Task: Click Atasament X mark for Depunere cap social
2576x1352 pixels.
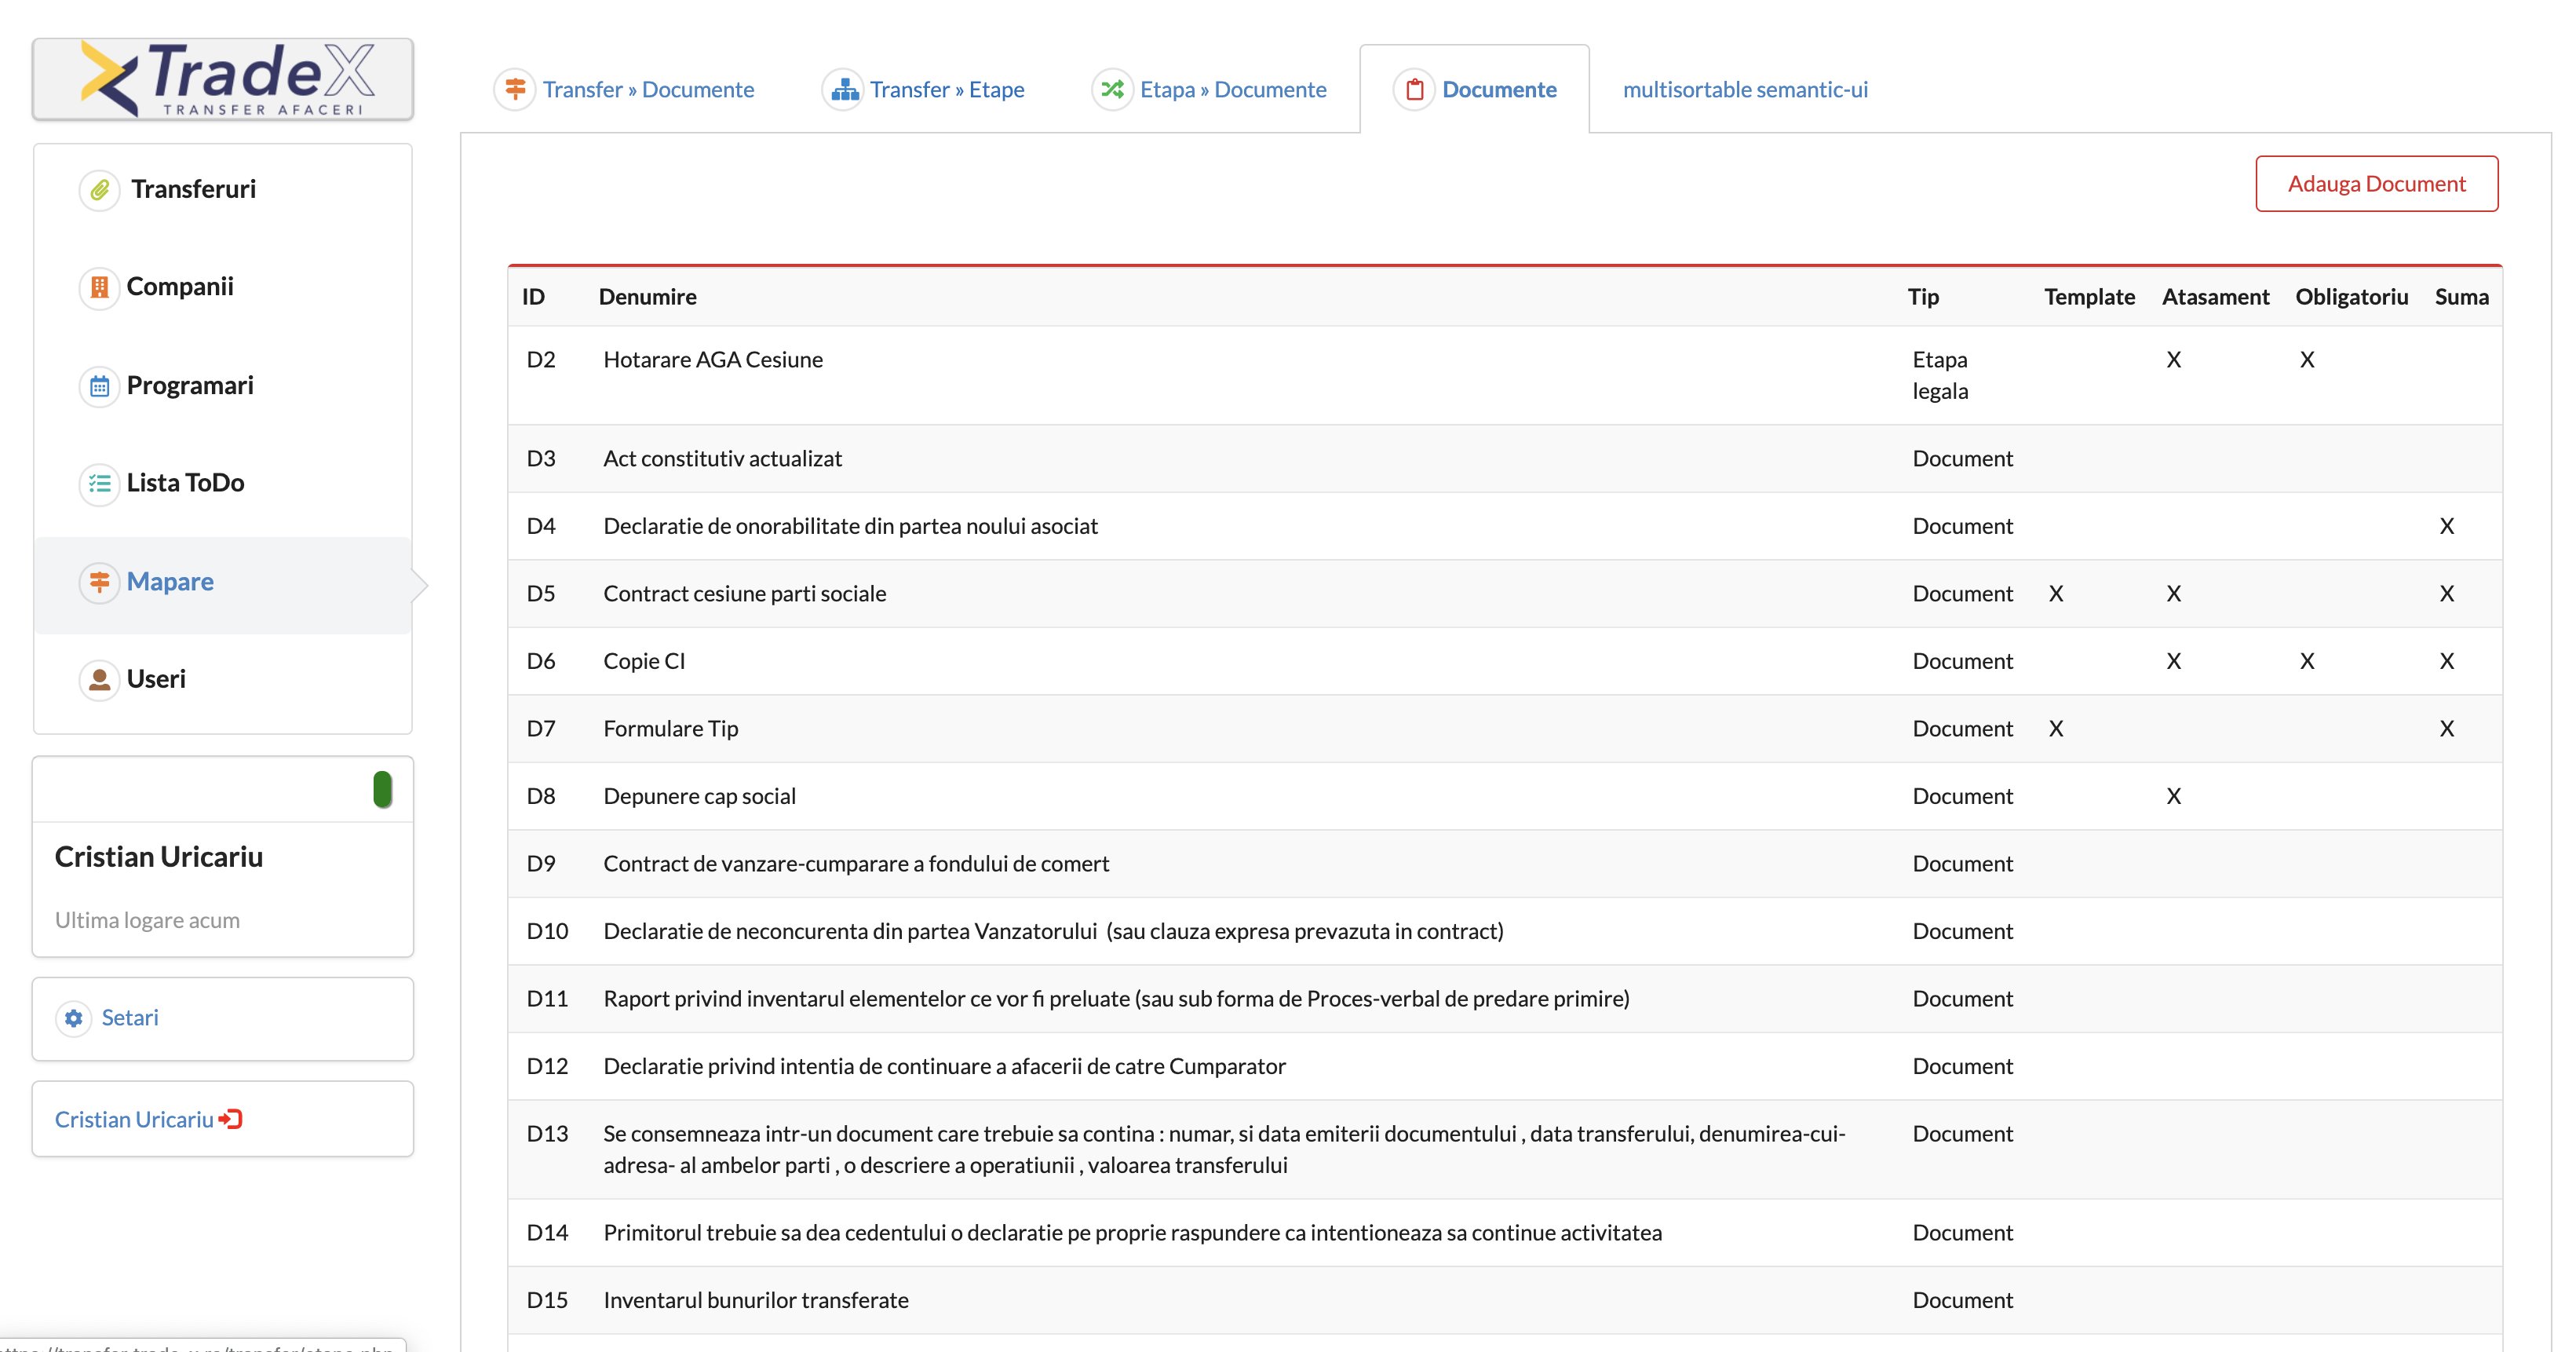Action: click(x=2173, y=797)
